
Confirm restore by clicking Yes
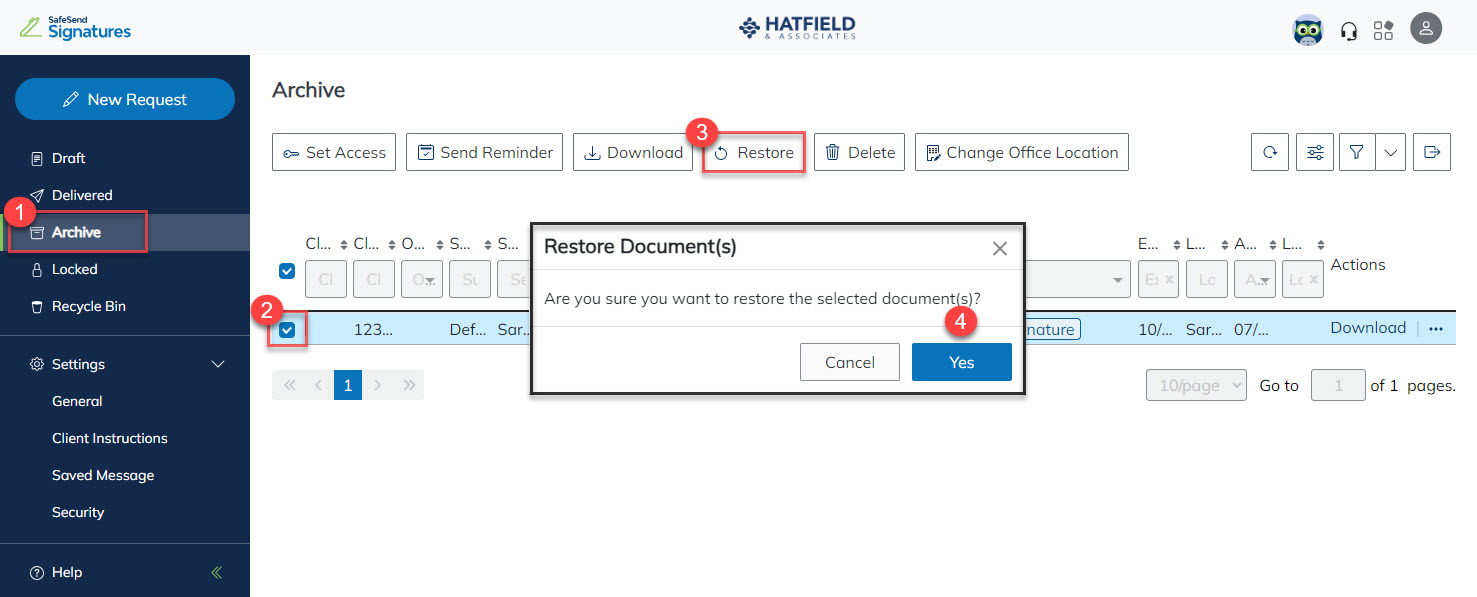[961, 362]
